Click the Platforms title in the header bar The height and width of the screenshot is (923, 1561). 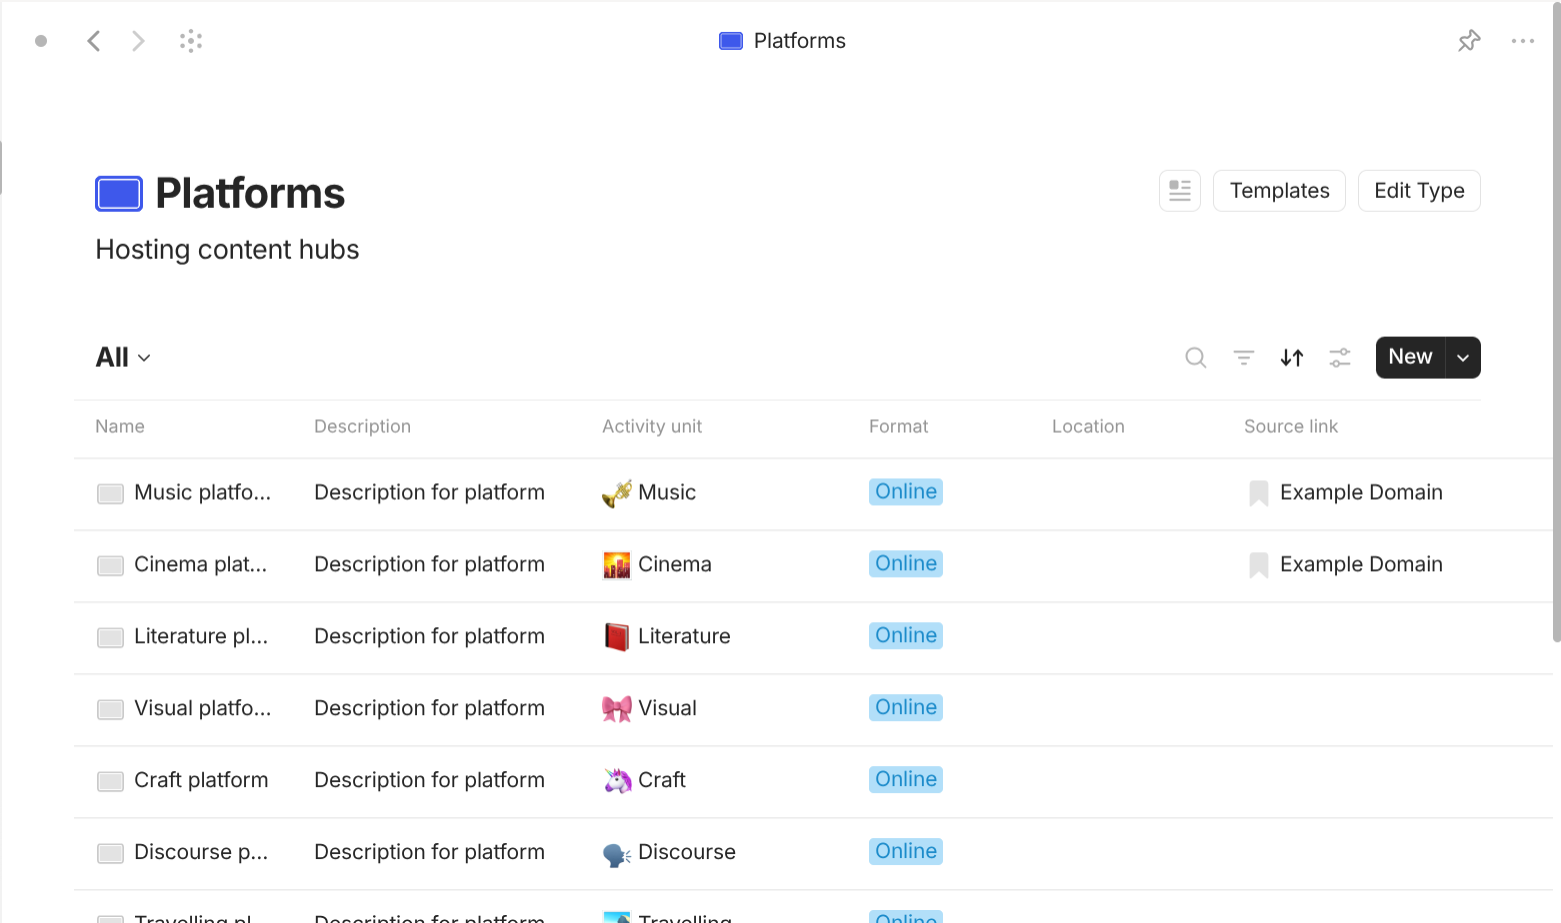[799, 40]
